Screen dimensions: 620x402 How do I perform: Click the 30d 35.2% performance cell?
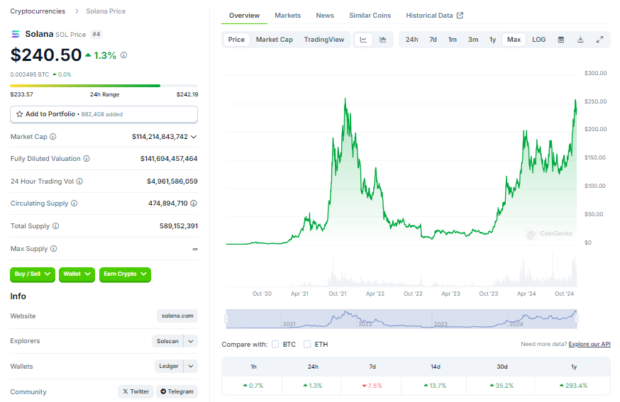502,385
